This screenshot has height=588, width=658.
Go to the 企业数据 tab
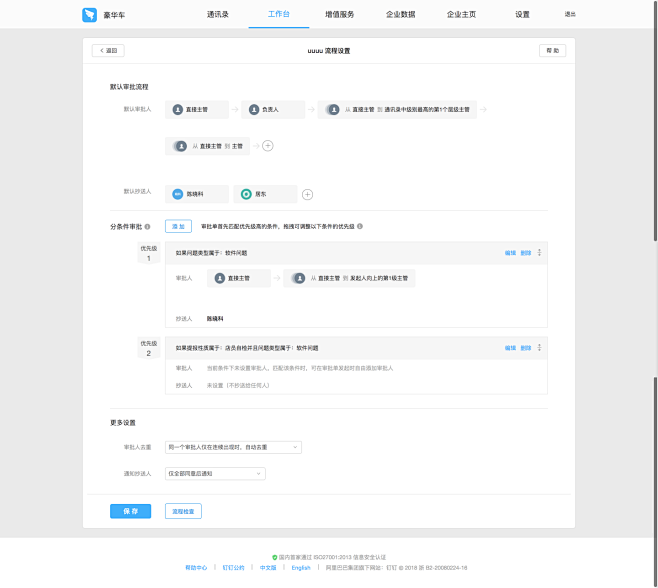pyautogui.click(x=400, y=14)
